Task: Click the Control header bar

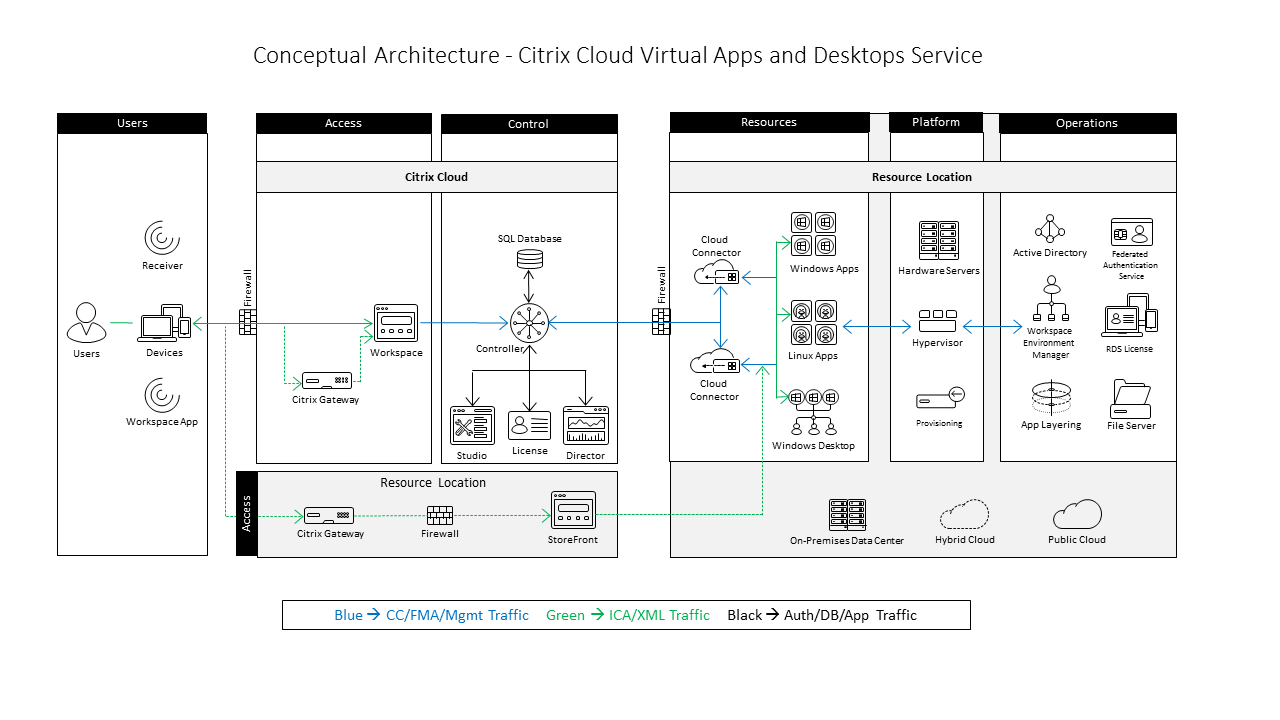Action: pyautogui.click(x=529, y=124)
